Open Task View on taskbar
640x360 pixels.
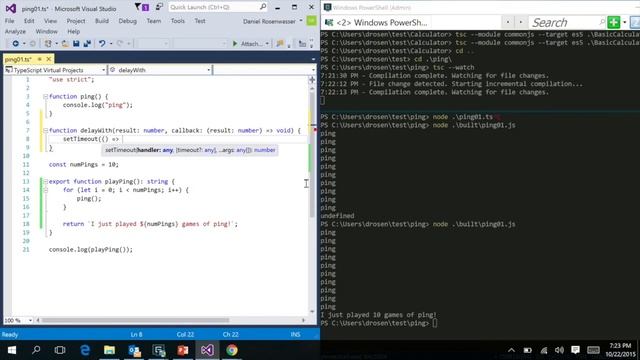point(60,350)
